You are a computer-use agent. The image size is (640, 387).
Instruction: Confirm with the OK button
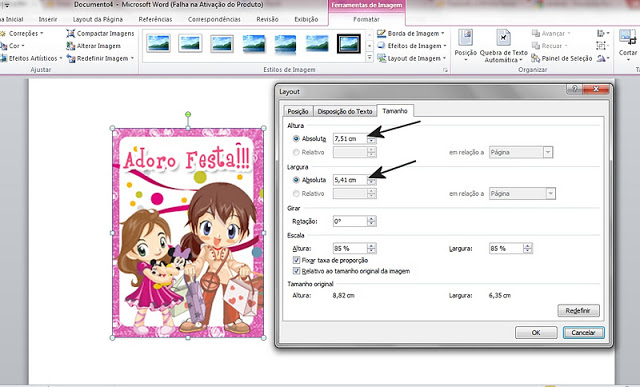(x=536, y=332)
